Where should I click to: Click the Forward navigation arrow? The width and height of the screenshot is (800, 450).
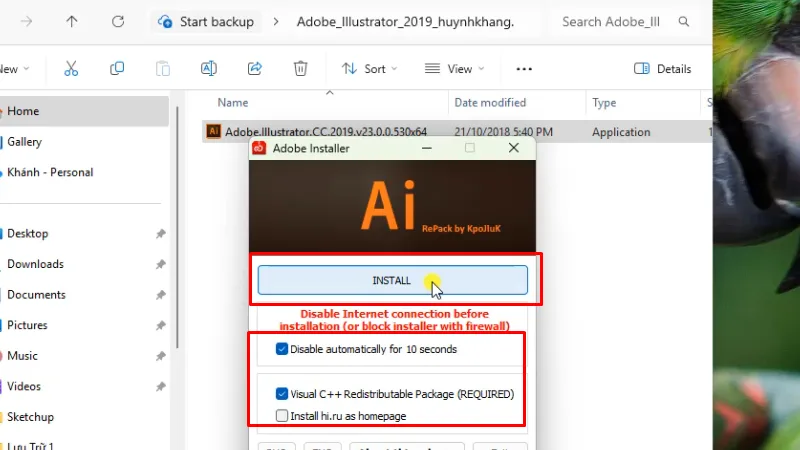pyautogui.click(x=27, y=21)
